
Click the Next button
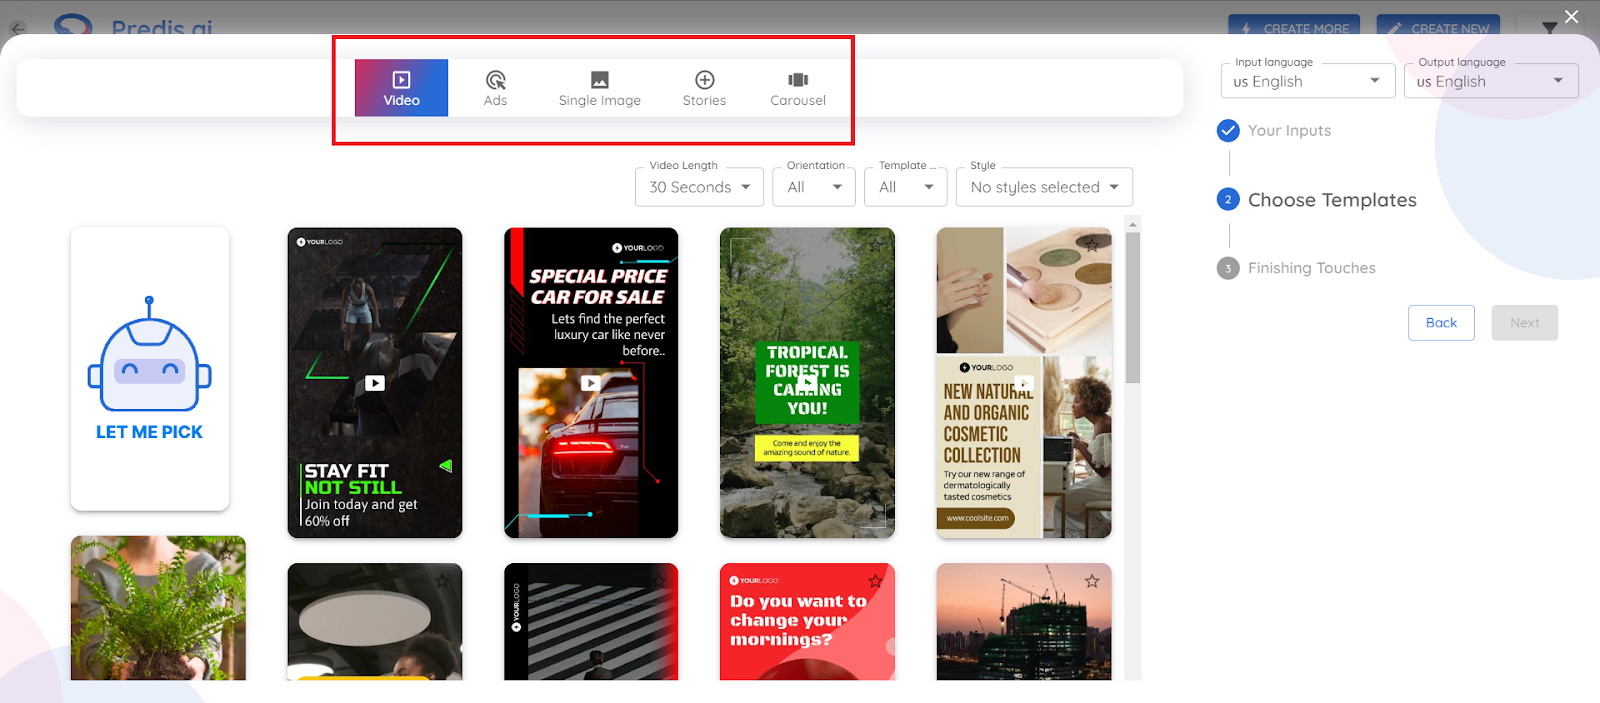1524,323
